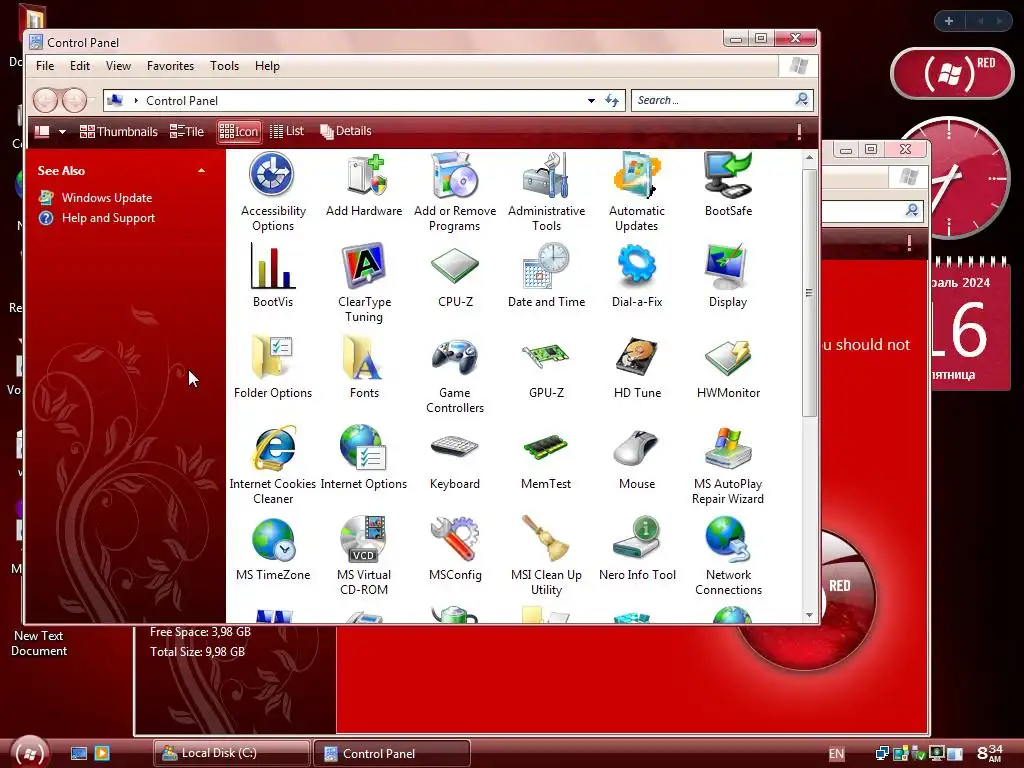1024x768 pixels.
Task: Open the Fonts folder icon
Action: point(364,357)
